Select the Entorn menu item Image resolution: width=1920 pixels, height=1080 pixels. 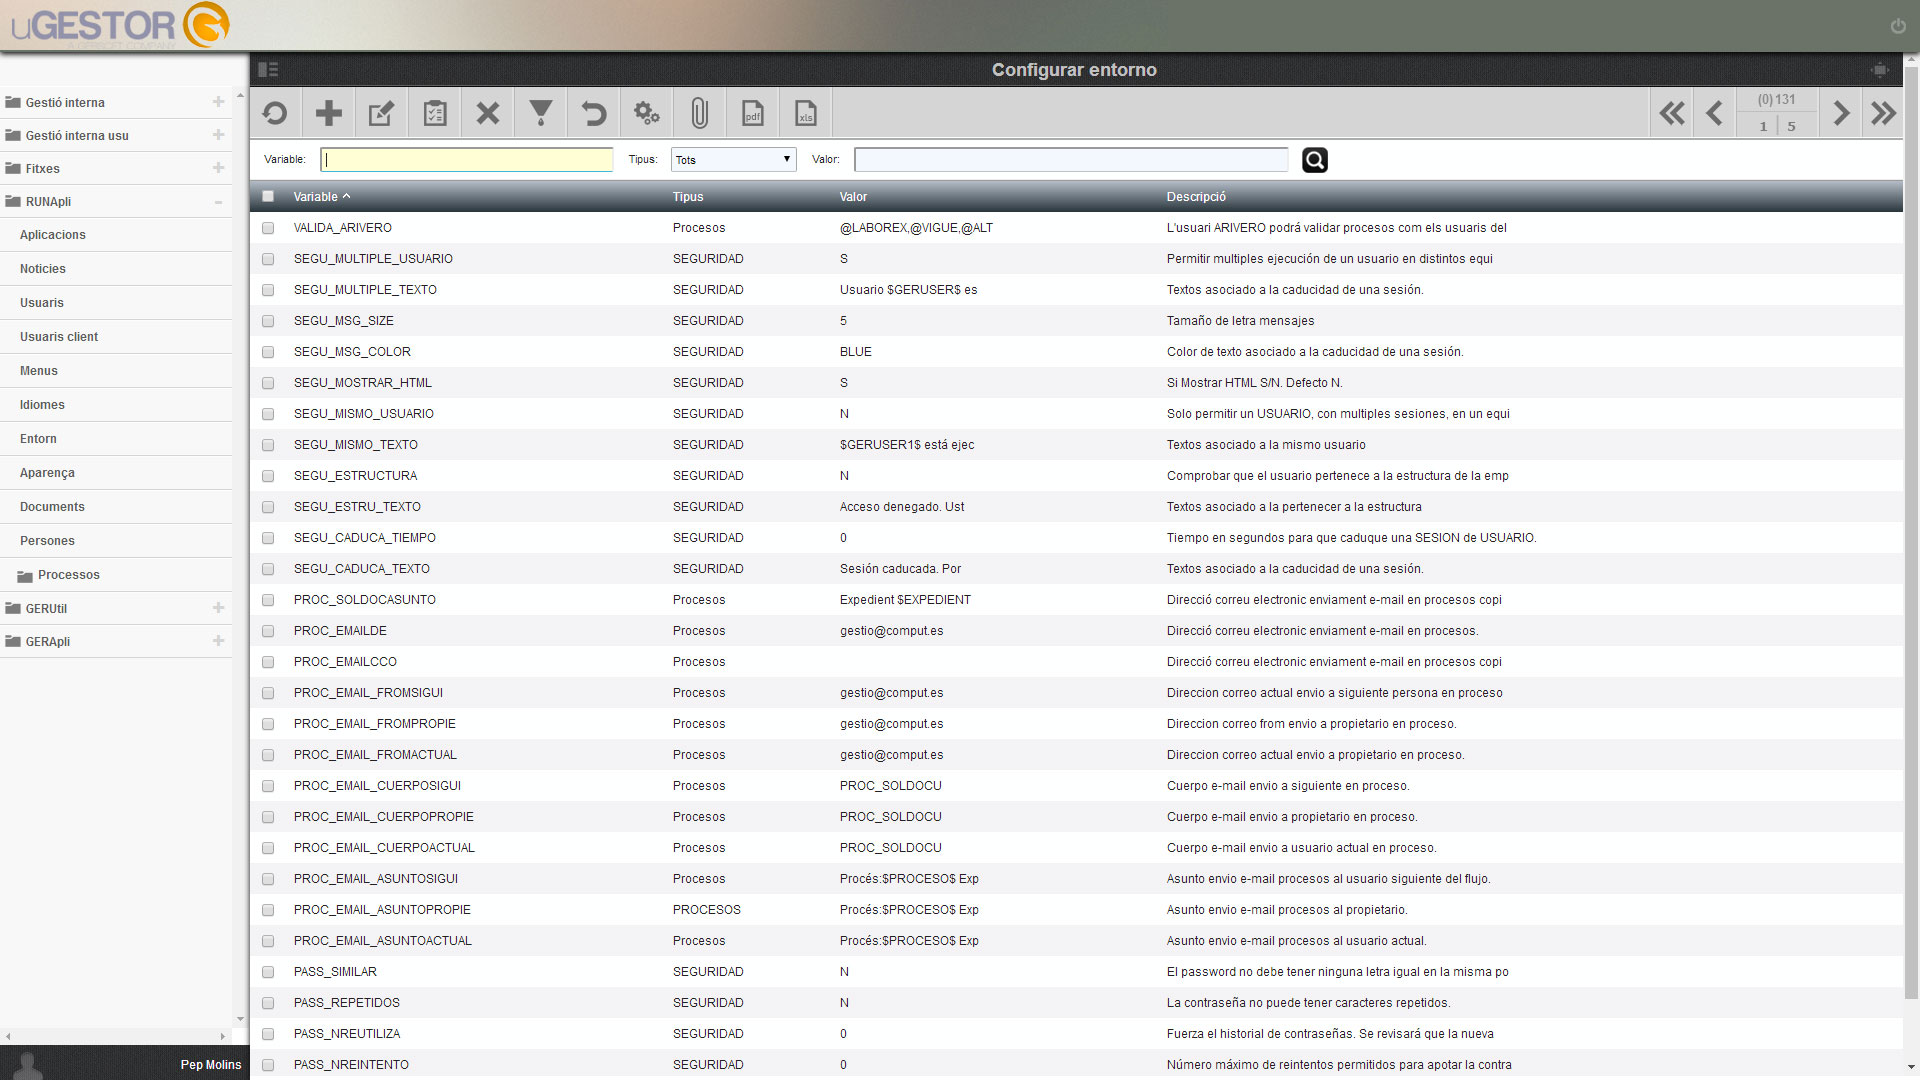tap(38, 439)
